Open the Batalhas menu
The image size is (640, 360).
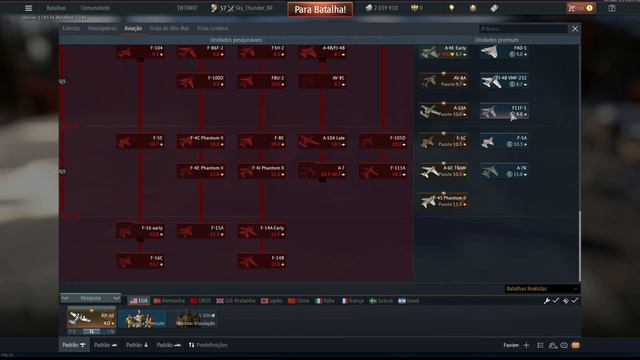[56, 8]
